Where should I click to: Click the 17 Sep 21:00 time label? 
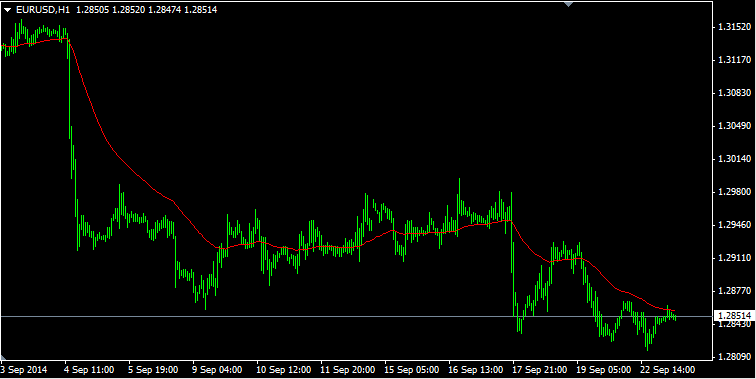(540, 370)
